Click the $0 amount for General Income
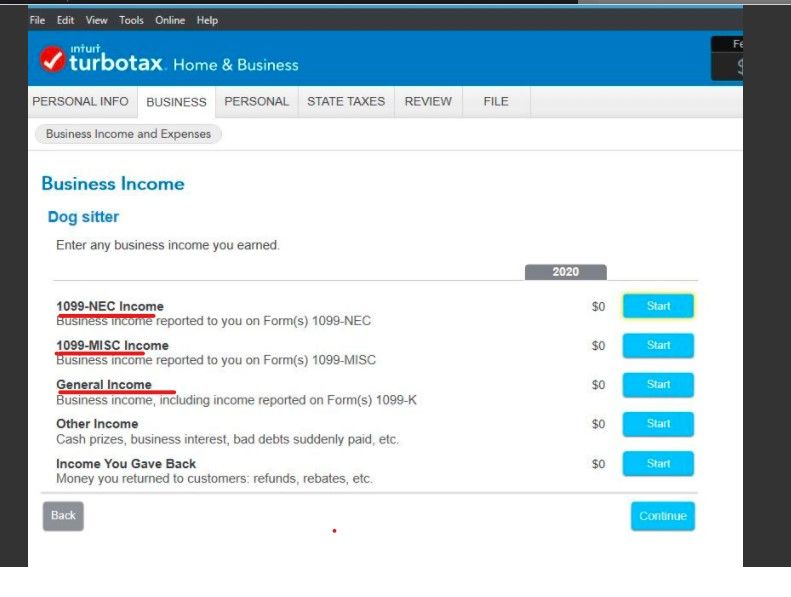Screen dimensions: 791x597 coord(598,385)
